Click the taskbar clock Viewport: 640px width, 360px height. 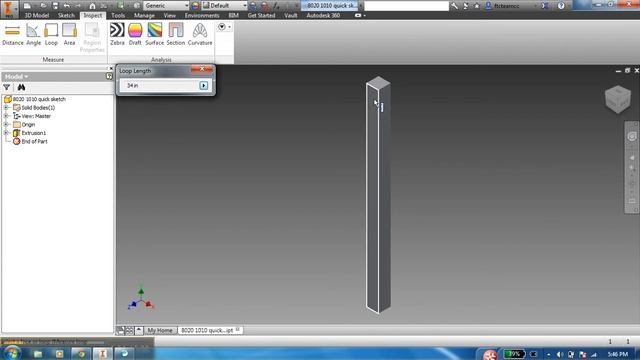[x=618, y=354]
